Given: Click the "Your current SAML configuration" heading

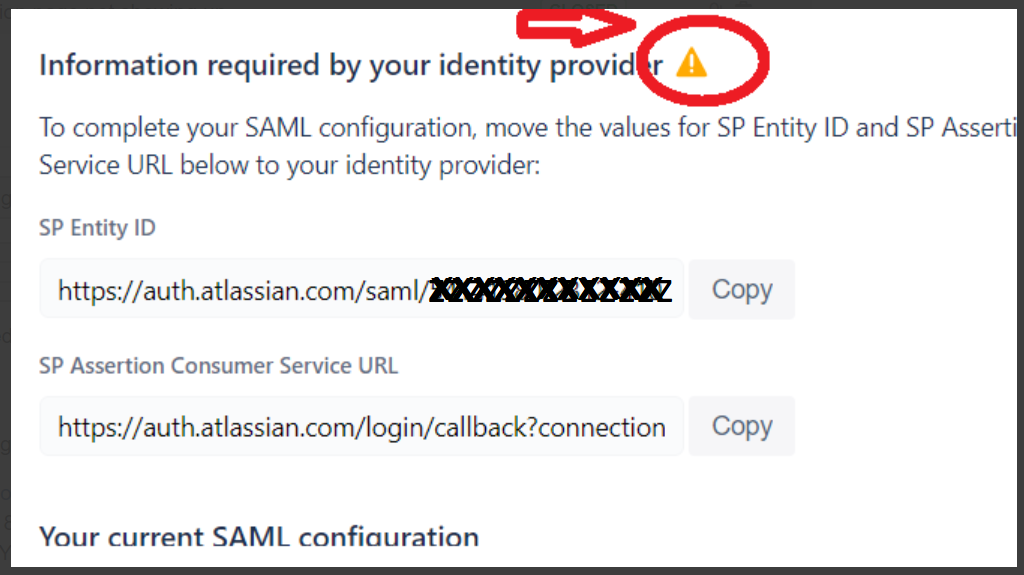Looking at the screenshot, I should point(259,536).
